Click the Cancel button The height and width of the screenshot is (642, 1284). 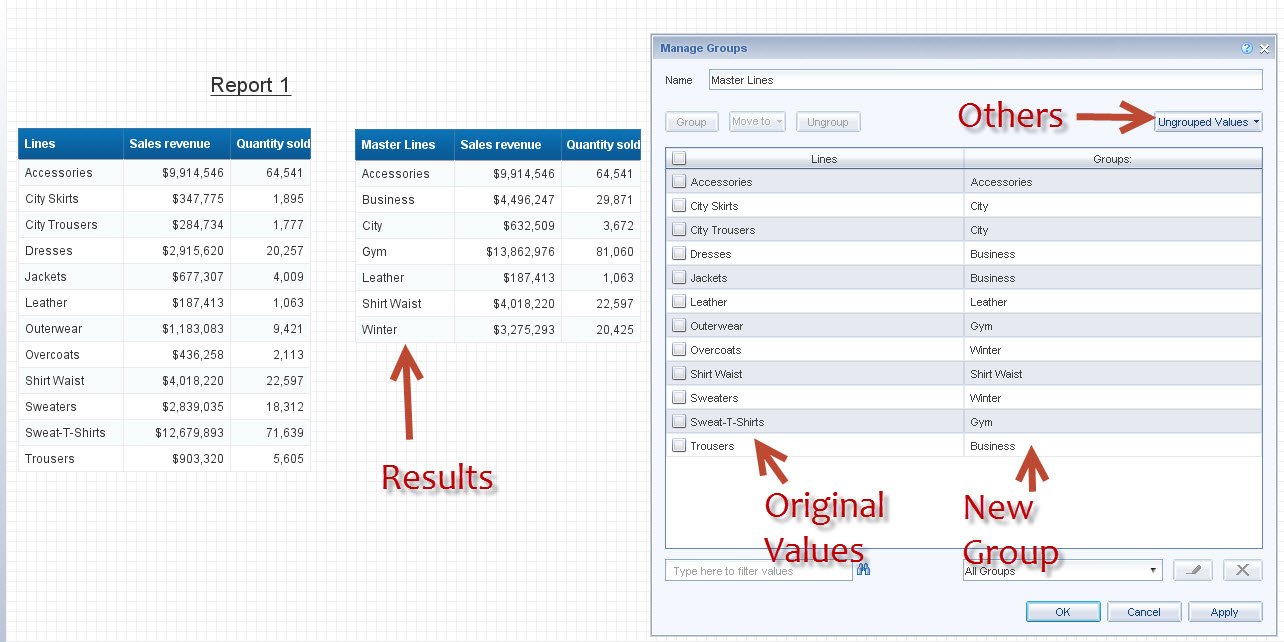point(1143,612)
